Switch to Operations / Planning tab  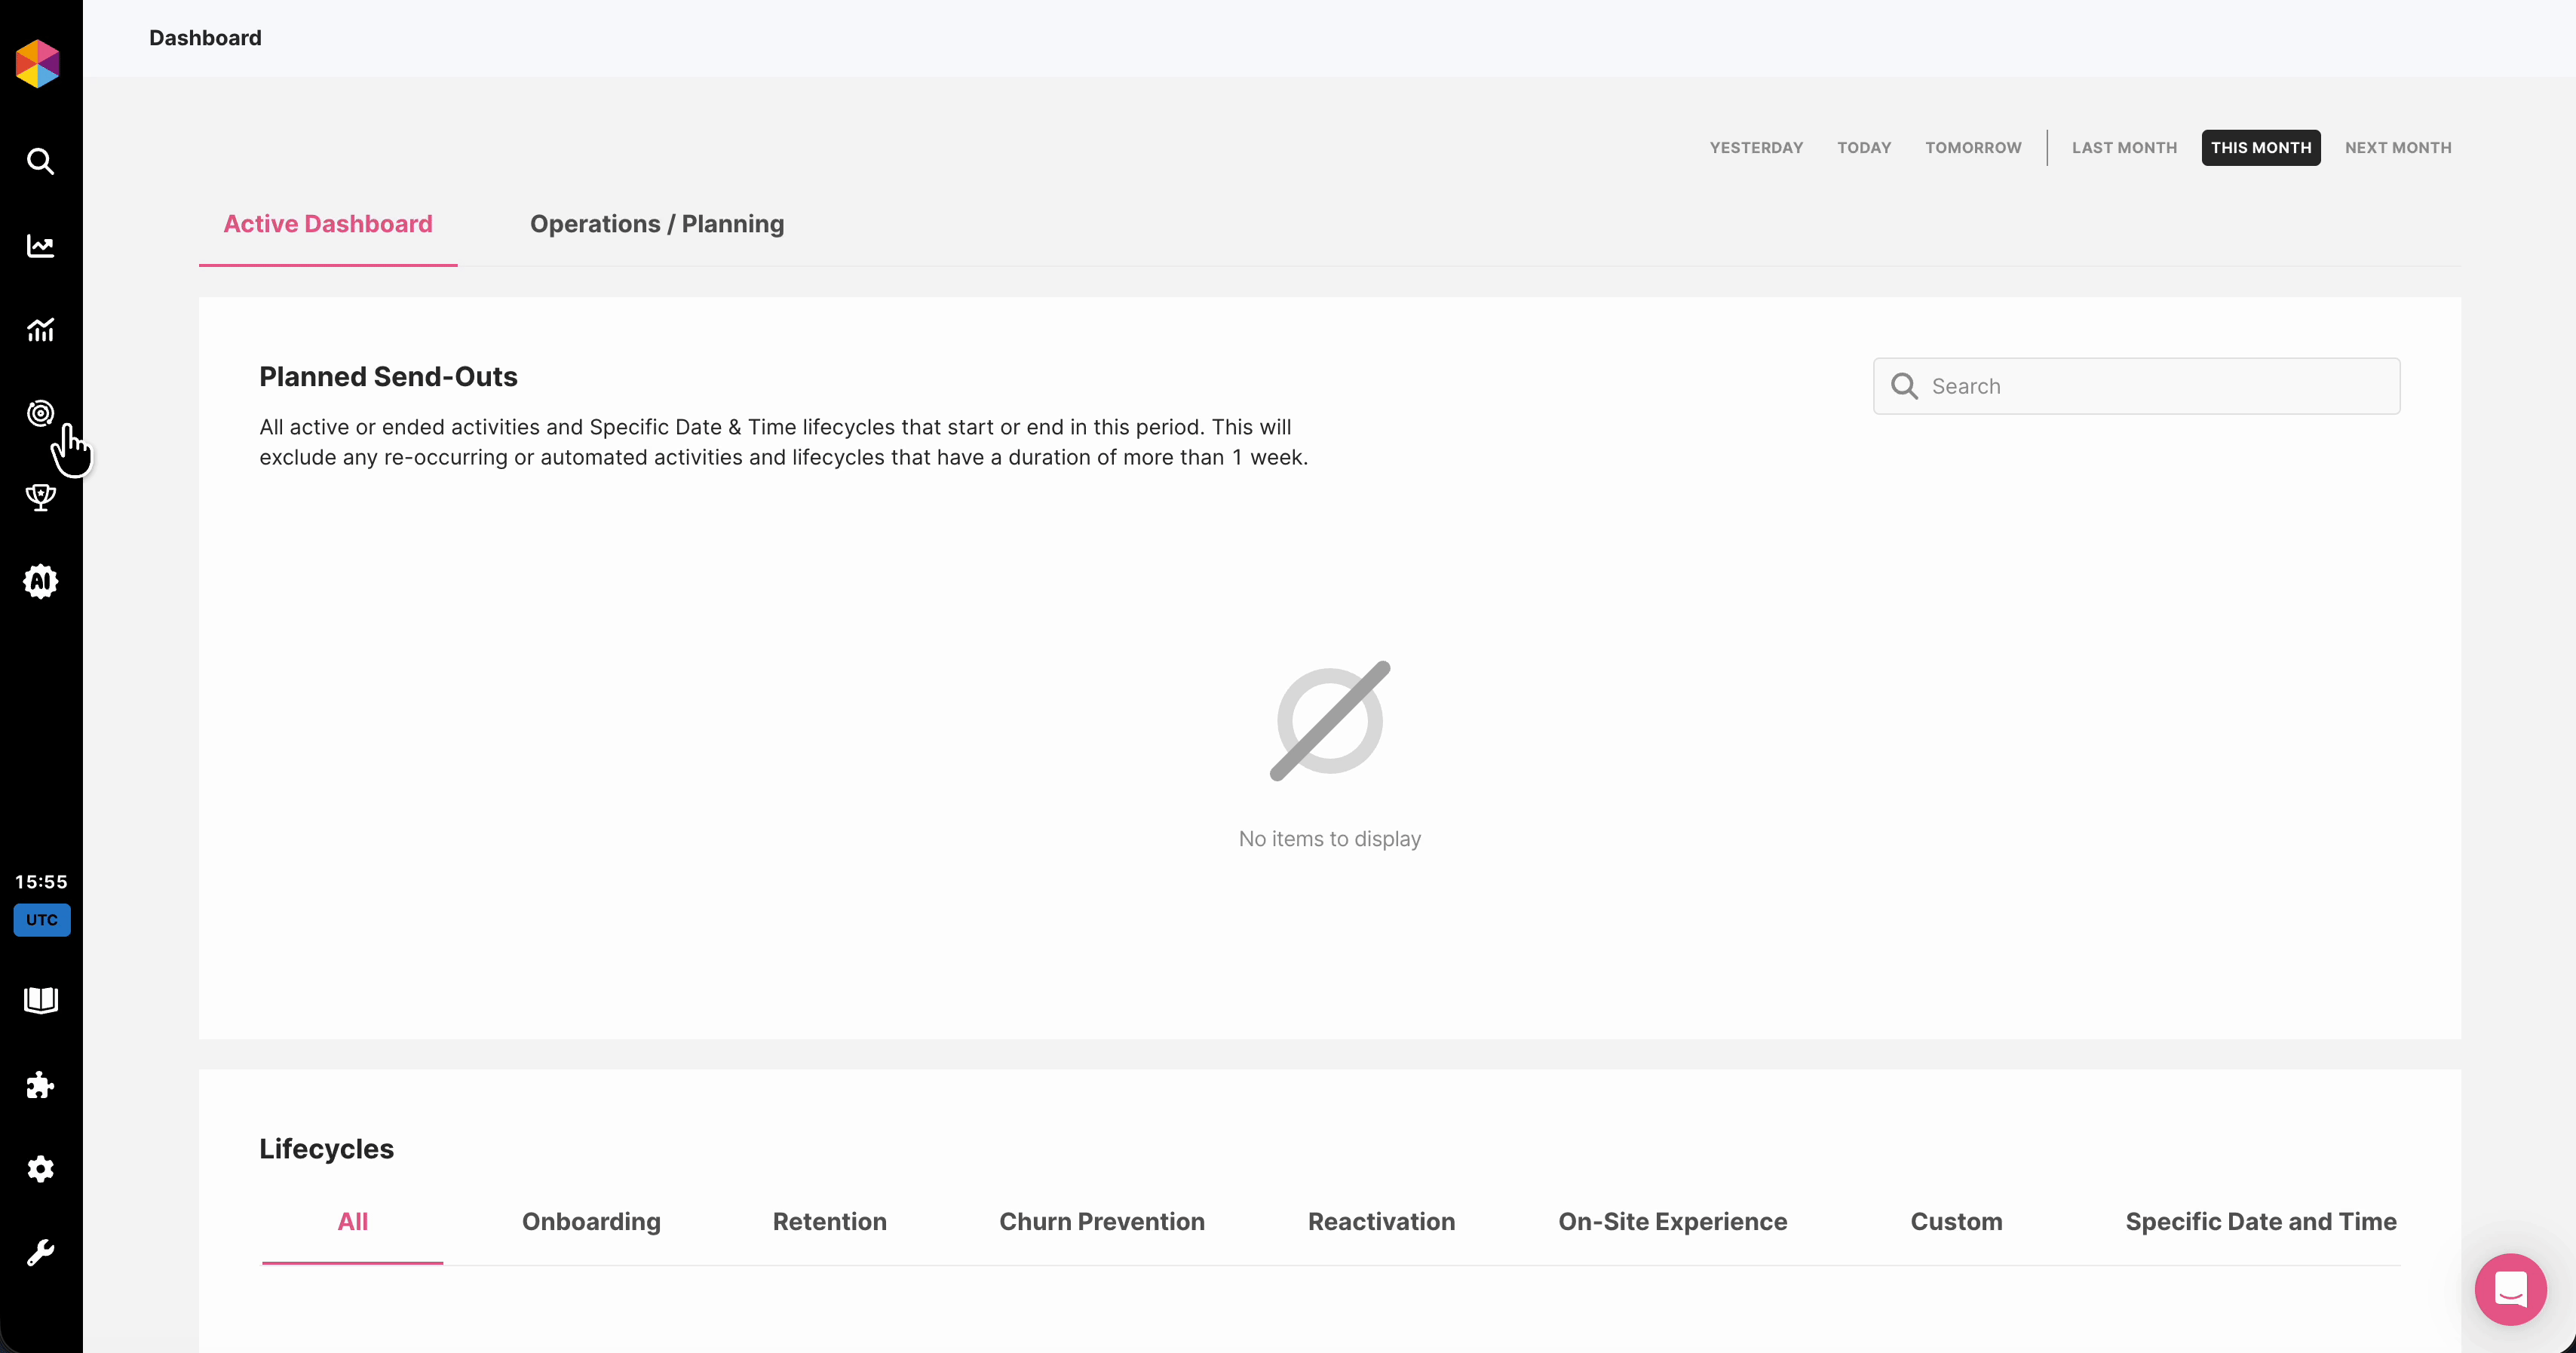(657, 224)
